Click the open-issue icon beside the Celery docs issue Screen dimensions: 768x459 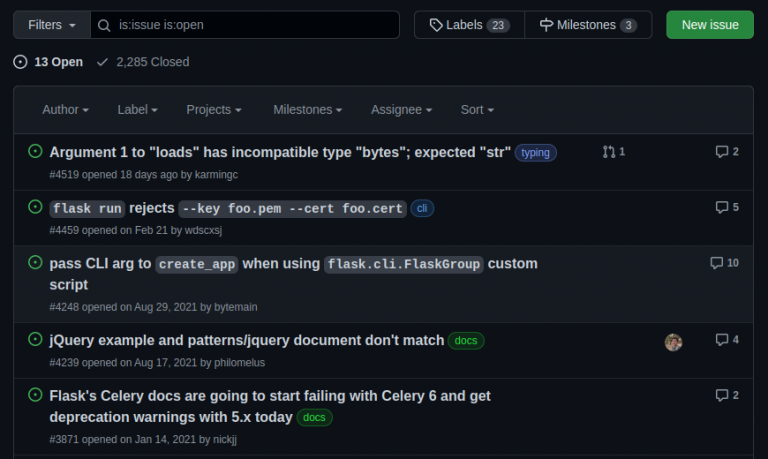[35, 395]
